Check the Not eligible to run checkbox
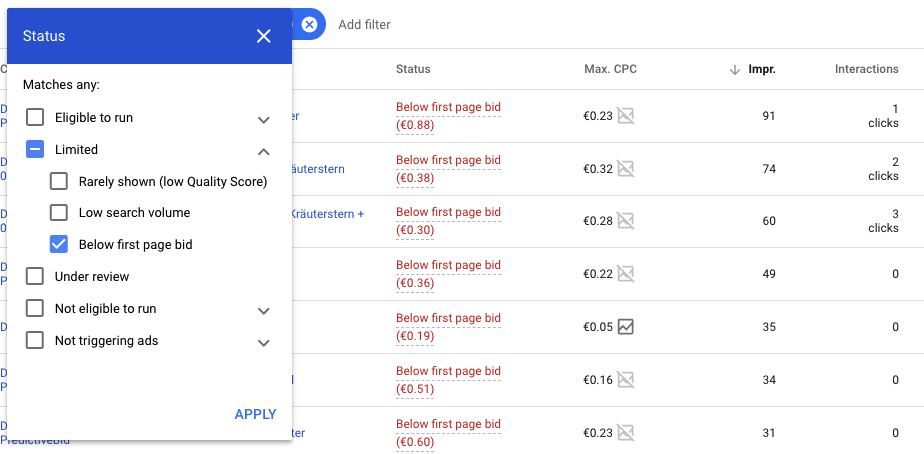Viewport: 924px width, 454px height. (x=35, y=308)
